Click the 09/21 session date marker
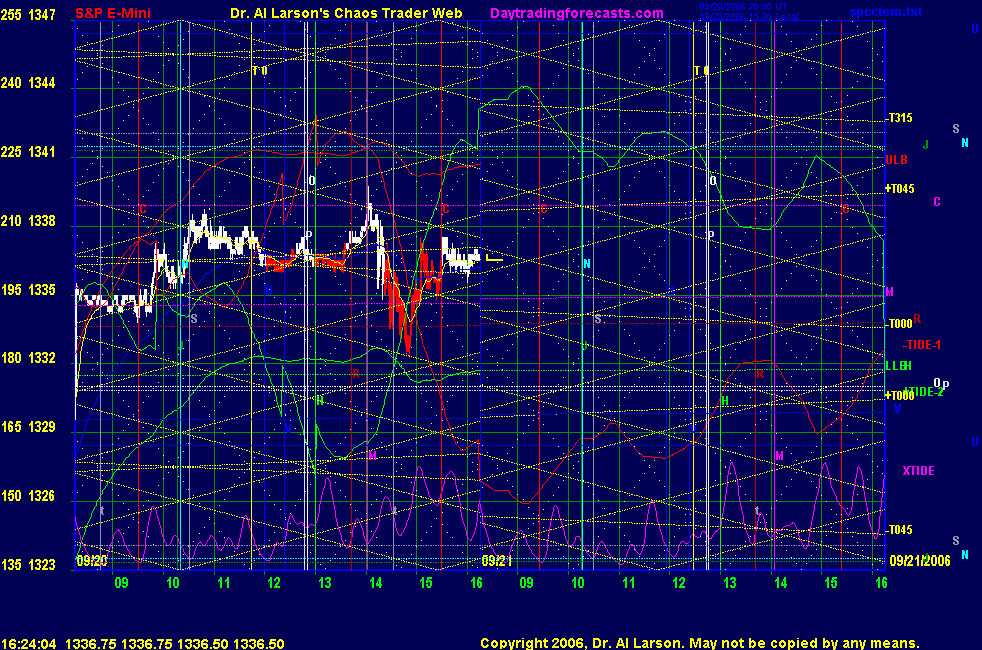 [497, 560]
